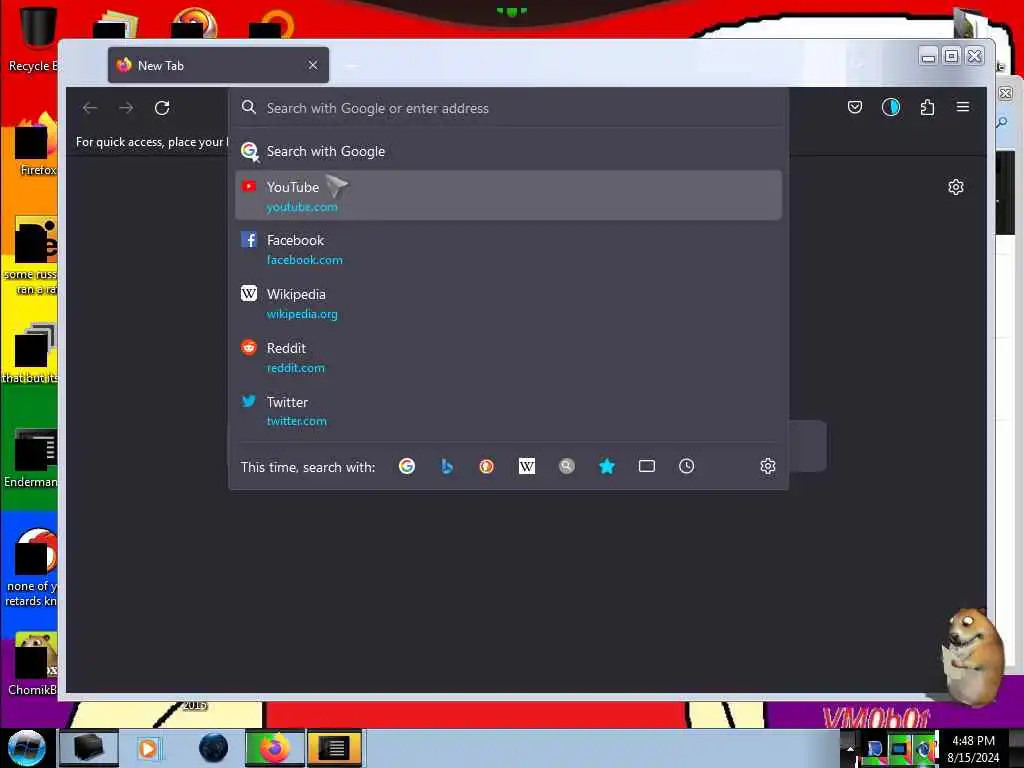The width and height of the screenshot is (1024, 768).
Task: Select the ChomikB desktop icon
Action: (33, 665)
